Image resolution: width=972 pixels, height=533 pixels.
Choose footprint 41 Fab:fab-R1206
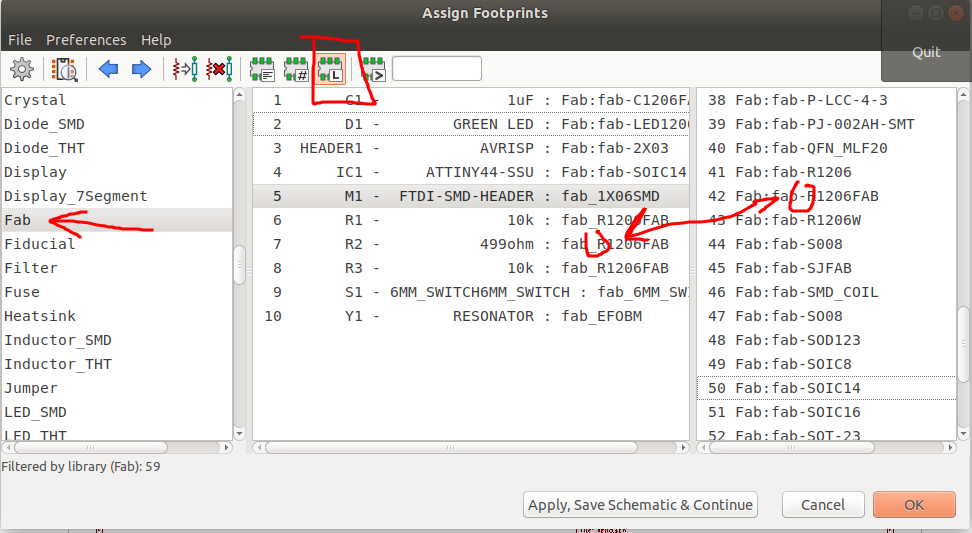826,172
